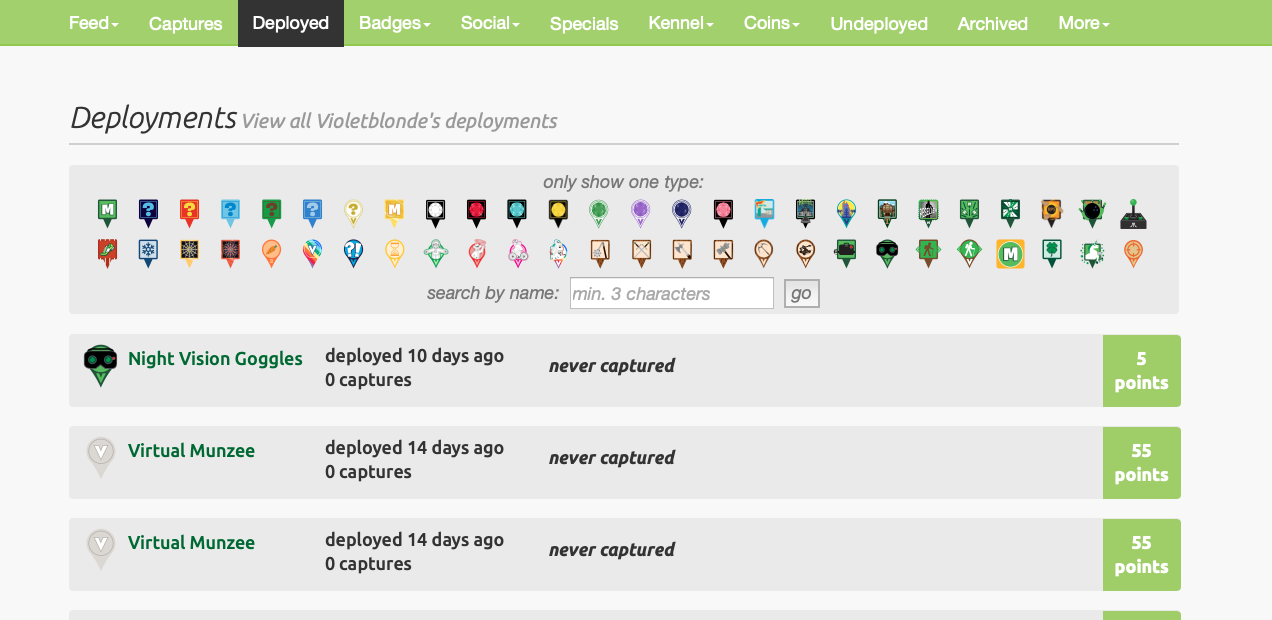Filter by the orange crosshair target pin icon
1272x620 pixels.
[1133, 253]
